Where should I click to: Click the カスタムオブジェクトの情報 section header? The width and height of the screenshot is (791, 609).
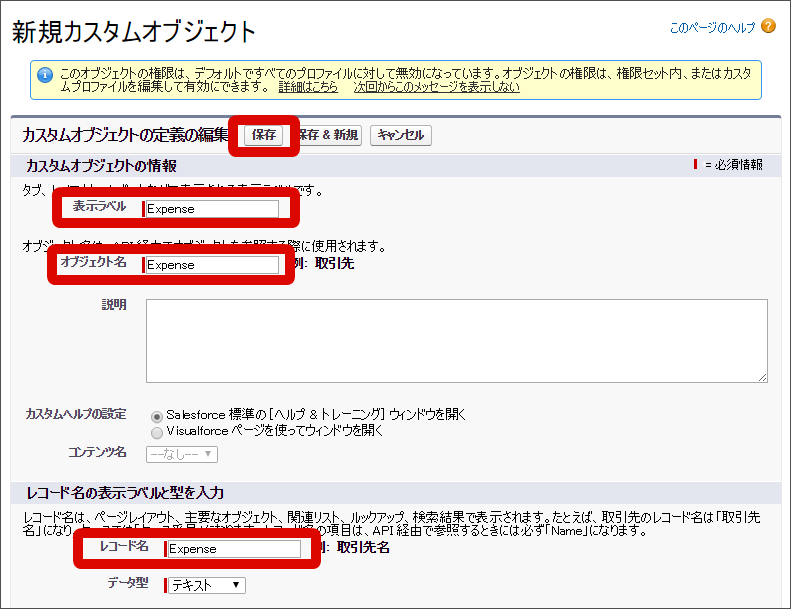101,166
